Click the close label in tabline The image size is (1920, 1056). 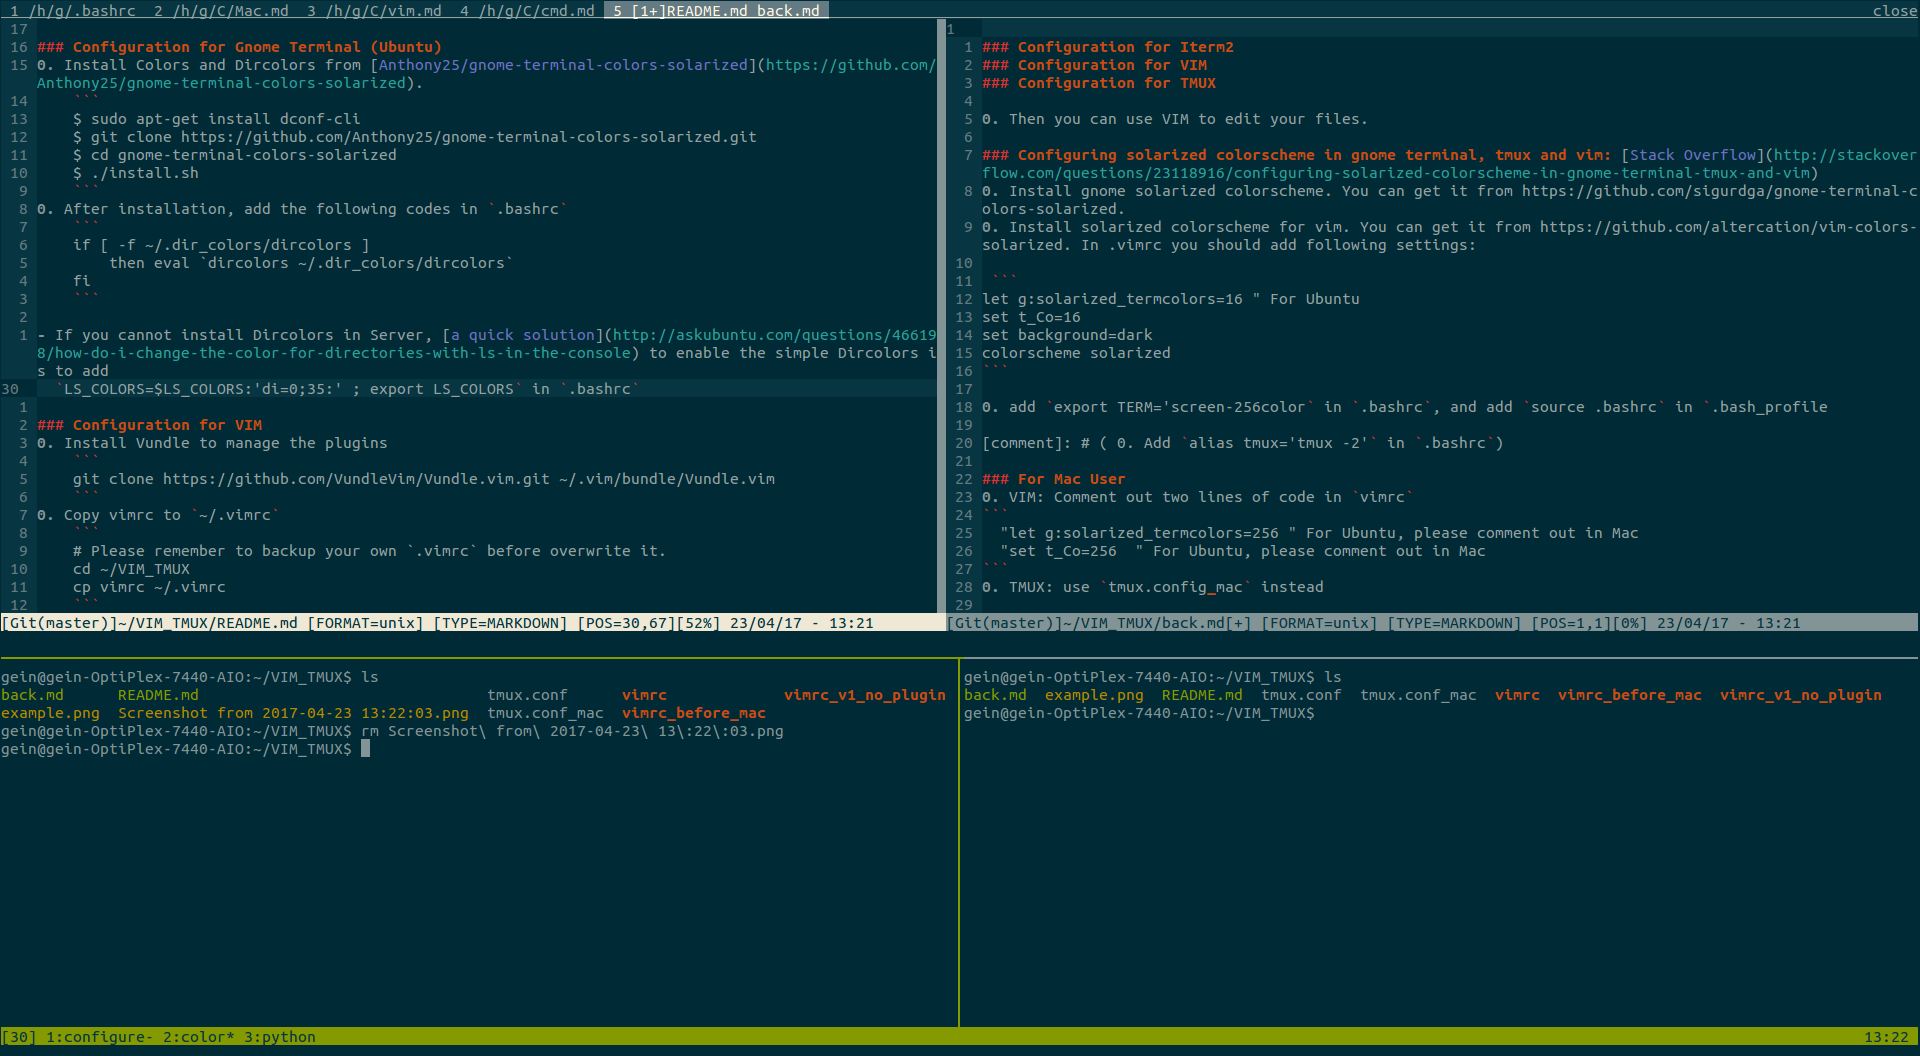(x=1894, y=10)
